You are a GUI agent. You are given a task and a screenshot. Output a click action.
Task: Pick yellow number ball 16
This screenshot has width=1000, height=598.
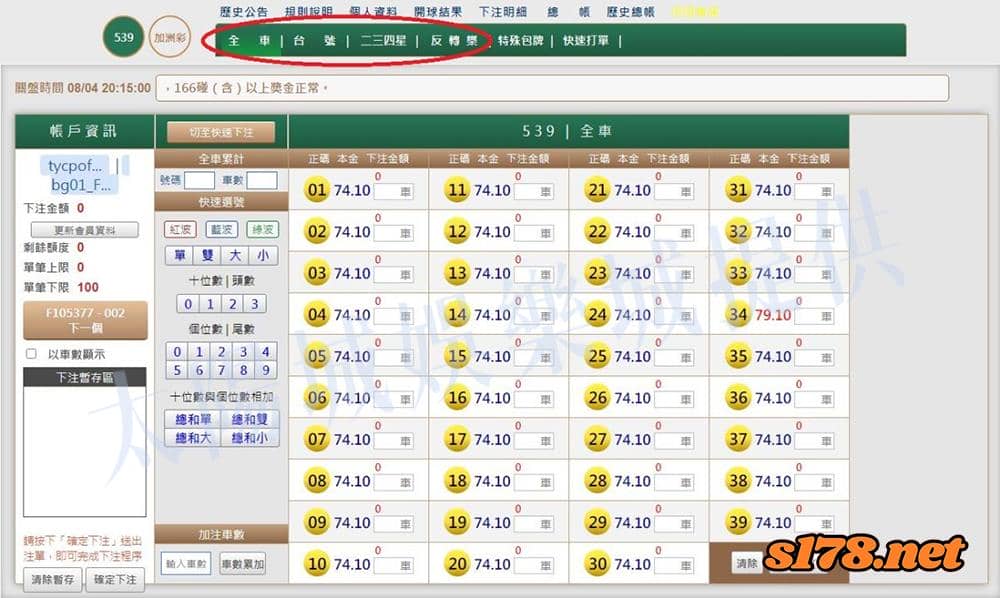(457, 398)
